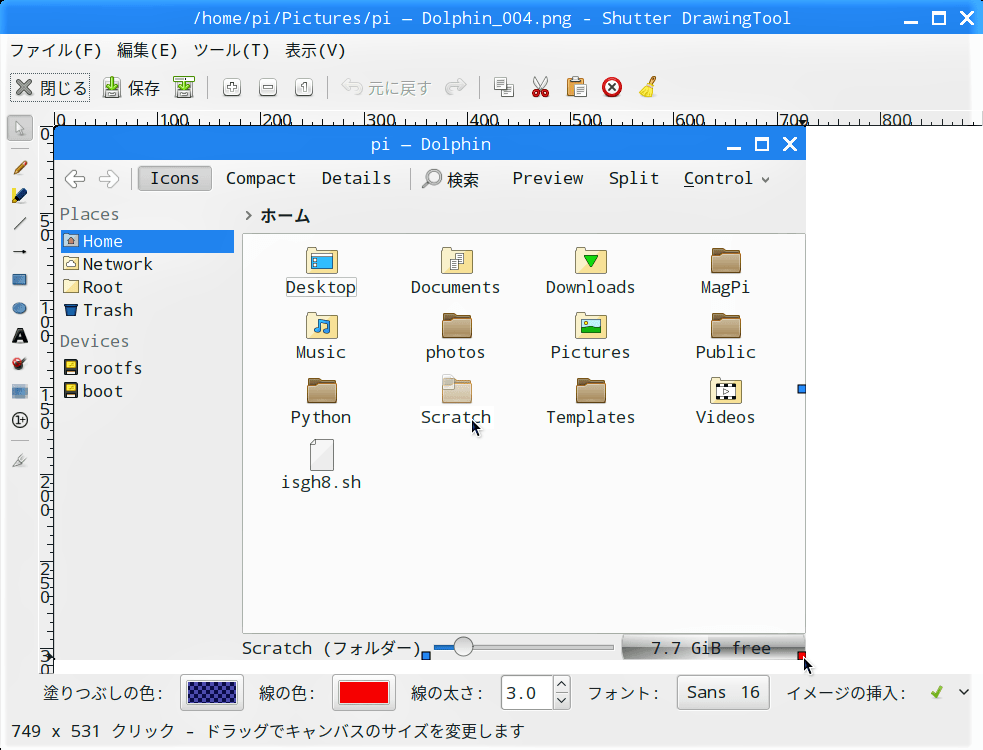Select the pixelize tool
Image resolution: width=983 pixels, height=750 pixels.
click(x=20, y=392)
